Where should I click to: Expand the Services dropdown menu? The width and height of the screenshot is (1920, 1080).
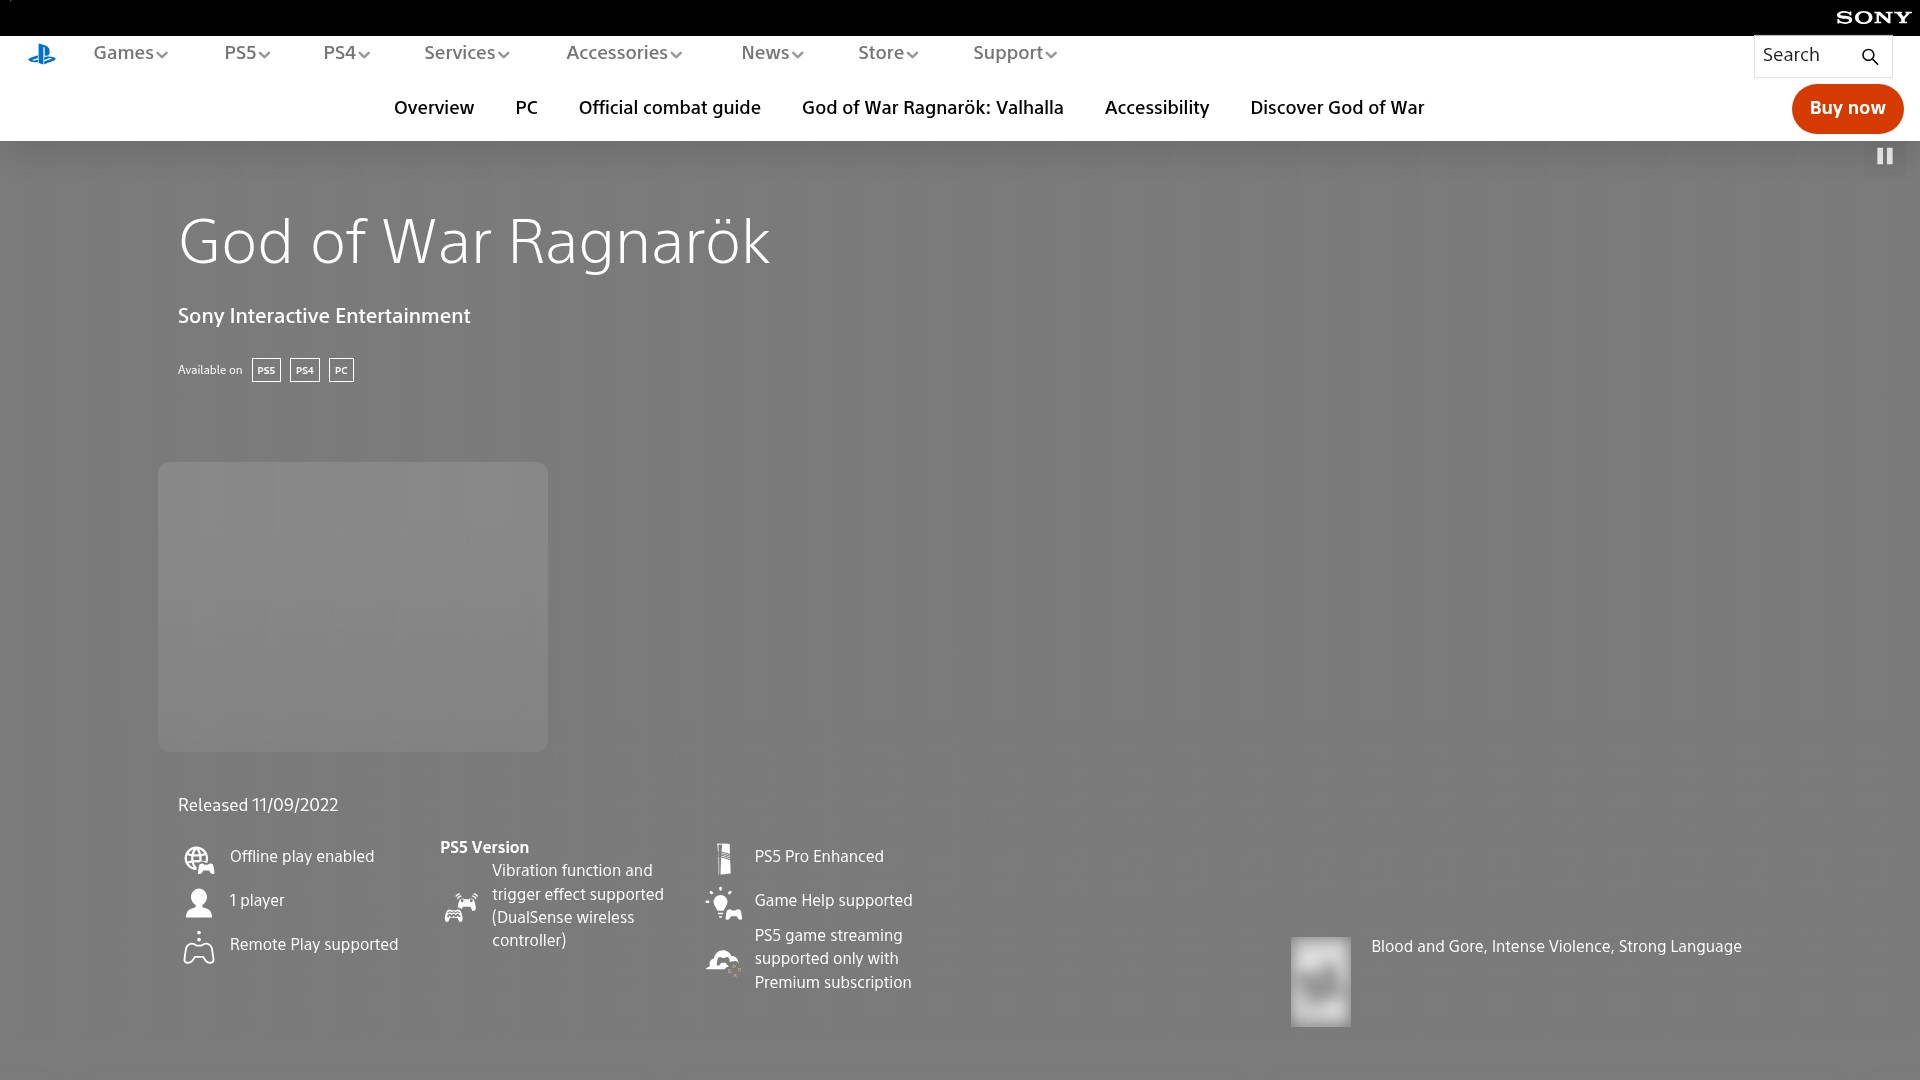(x=466, y=53)
